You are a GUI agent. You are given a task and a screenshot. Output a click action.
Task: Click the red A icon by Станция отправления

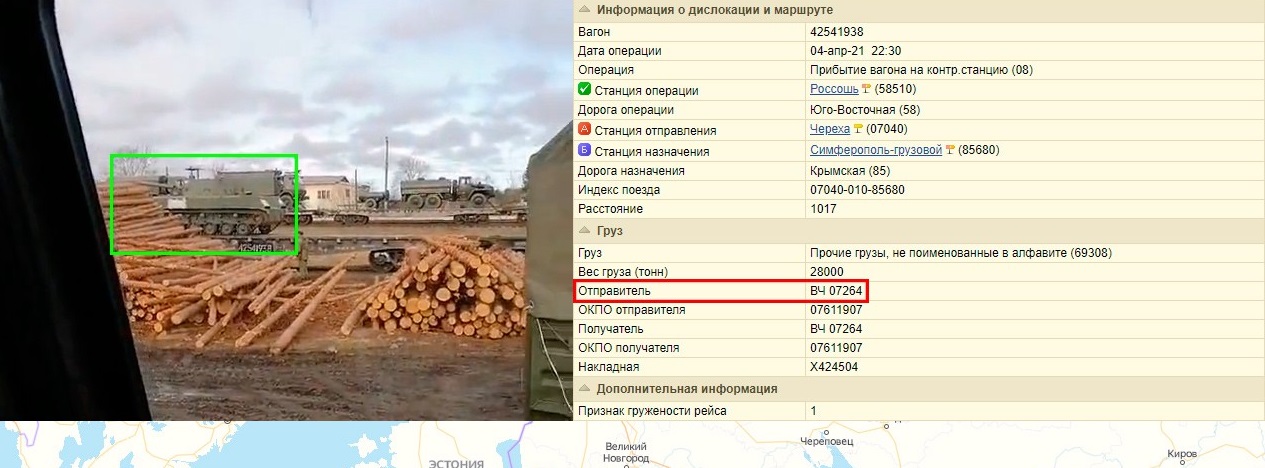(585, 129)
